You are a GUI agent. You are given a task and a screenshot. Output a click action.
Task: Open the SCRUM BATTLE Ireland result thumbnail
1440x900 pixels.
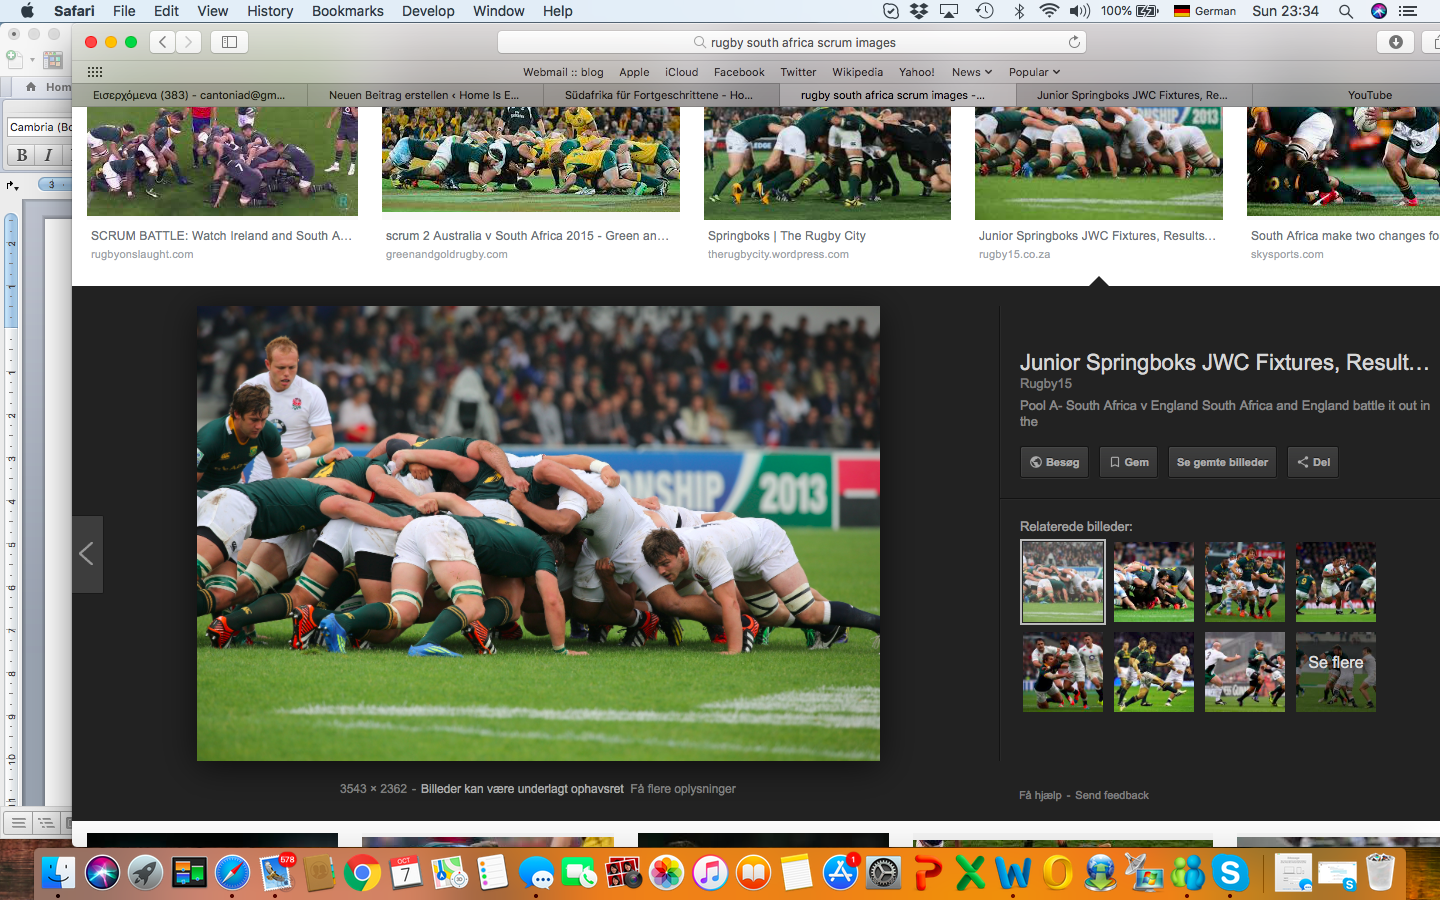222,161
